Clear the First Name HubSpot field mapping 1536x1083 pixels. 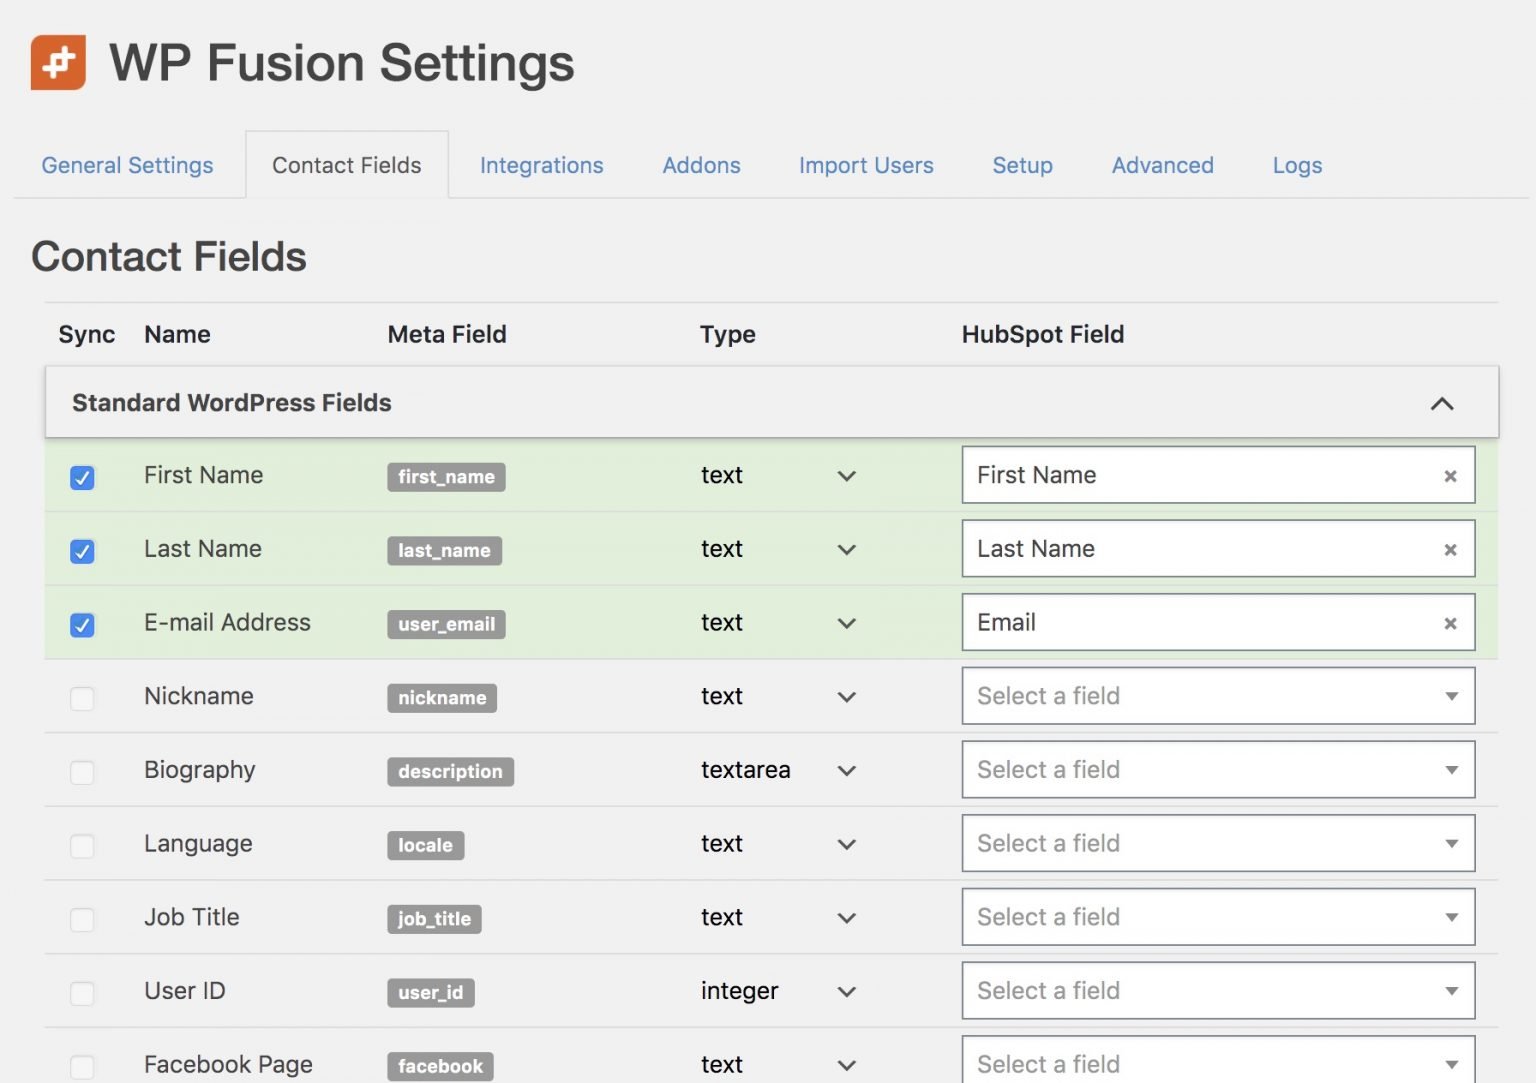(x=1450, y=476)
